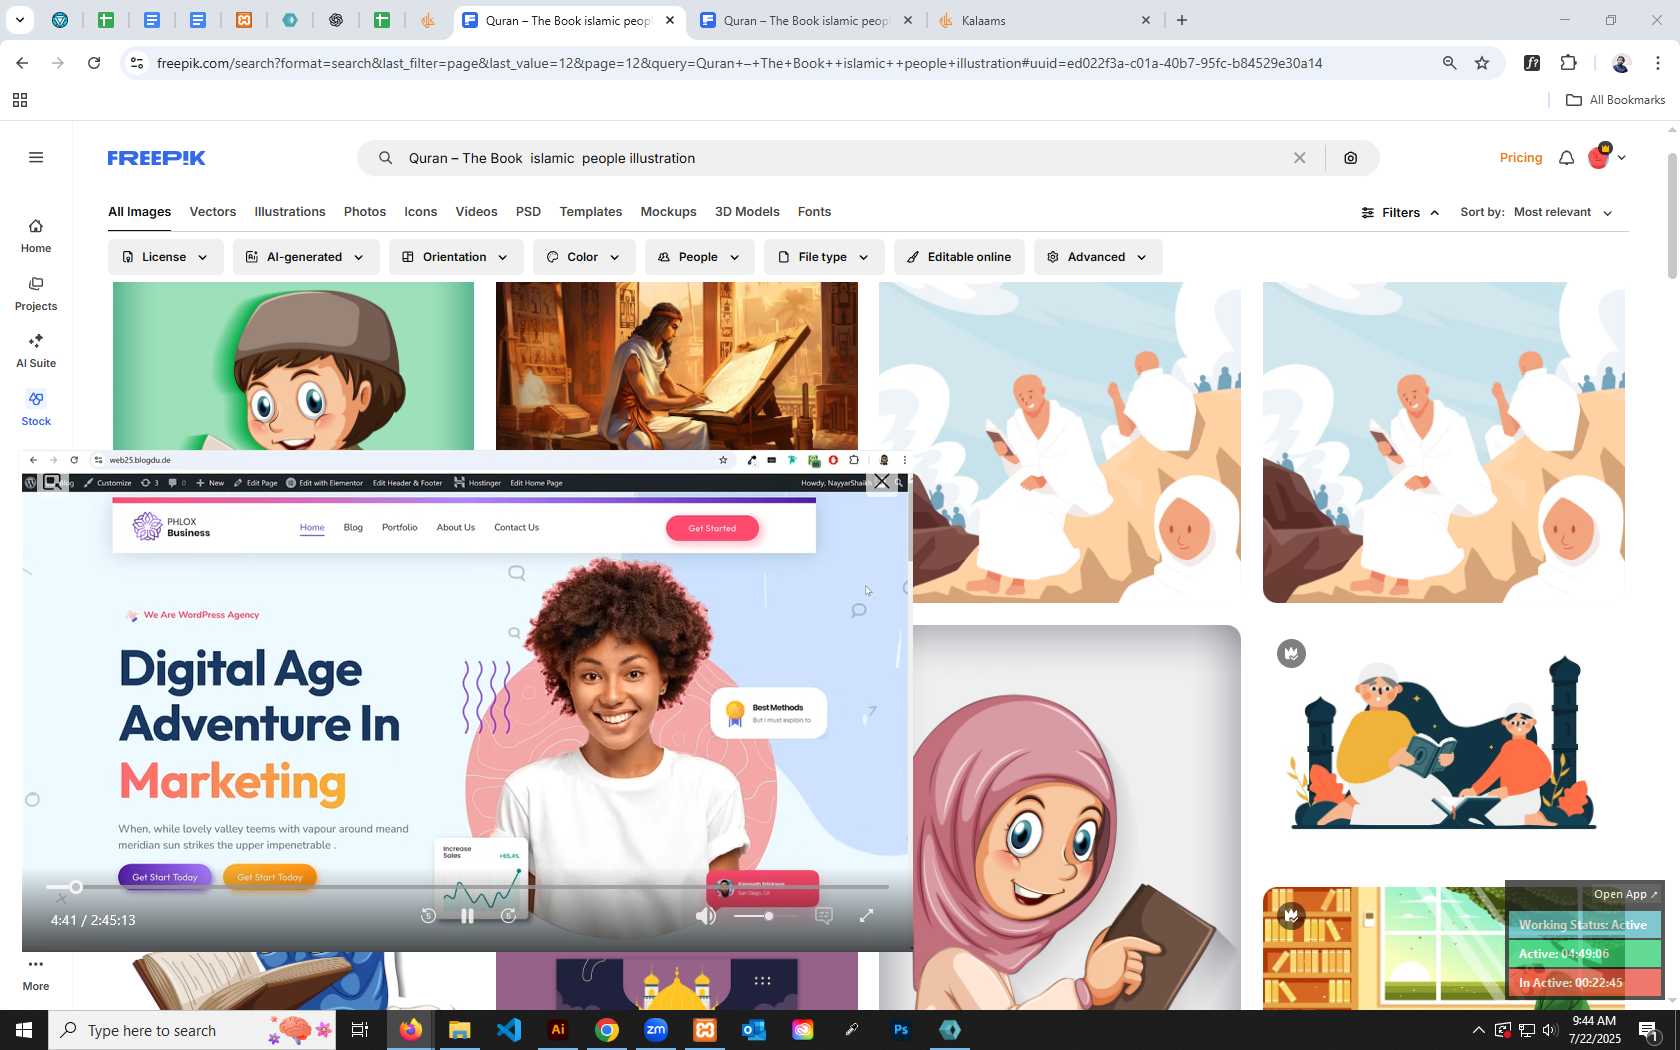This screenshot has height=1050, width=1680.
Task: Select the All Images tab
Action: tap(139, 212)
